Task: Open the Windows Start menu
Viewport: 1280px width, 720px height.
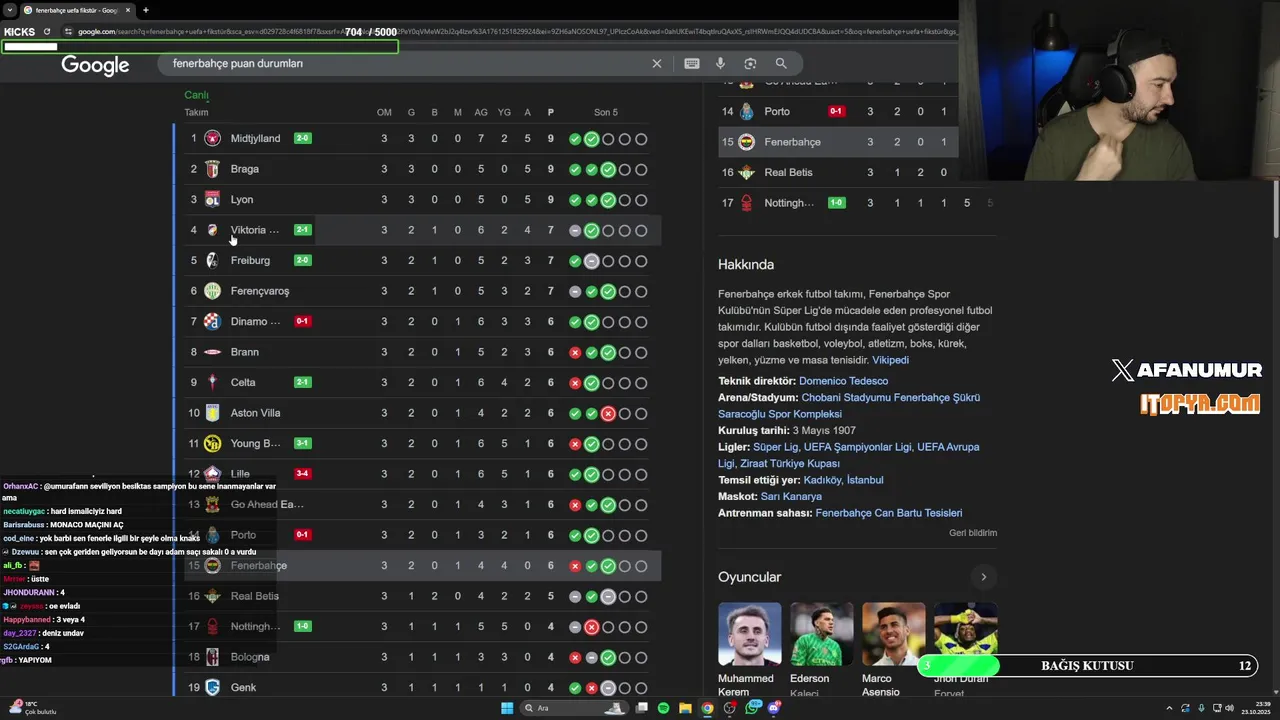Action: click(x=507, y=708)
